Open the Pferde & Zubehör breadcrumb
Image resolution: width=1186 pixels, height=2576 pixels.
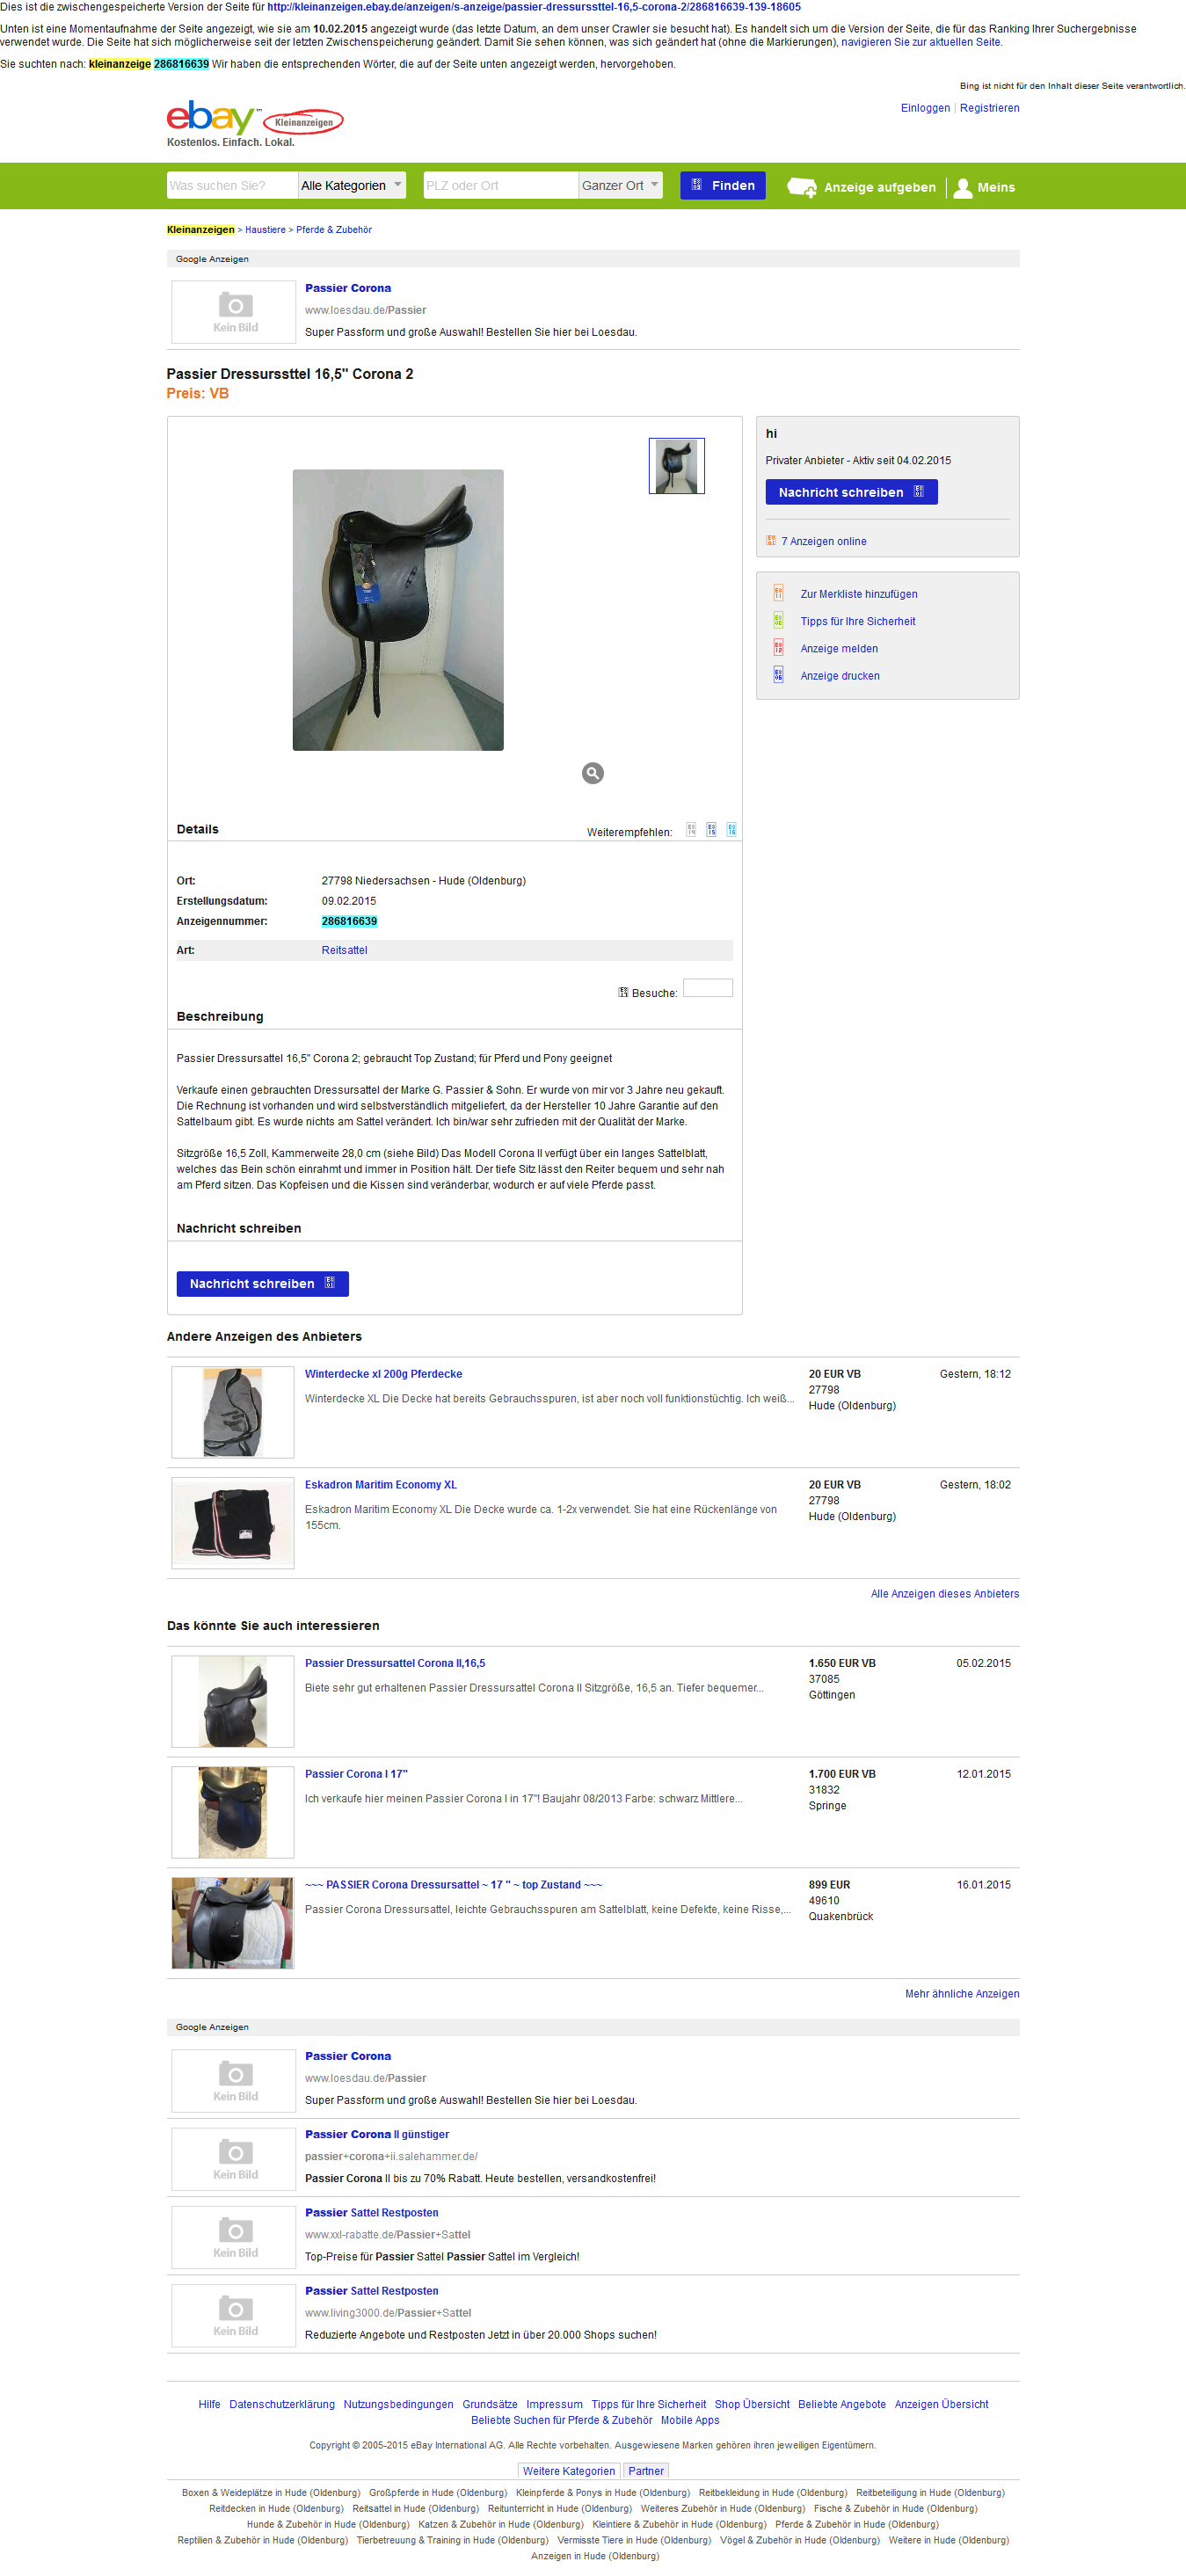(x=334, y=230)
